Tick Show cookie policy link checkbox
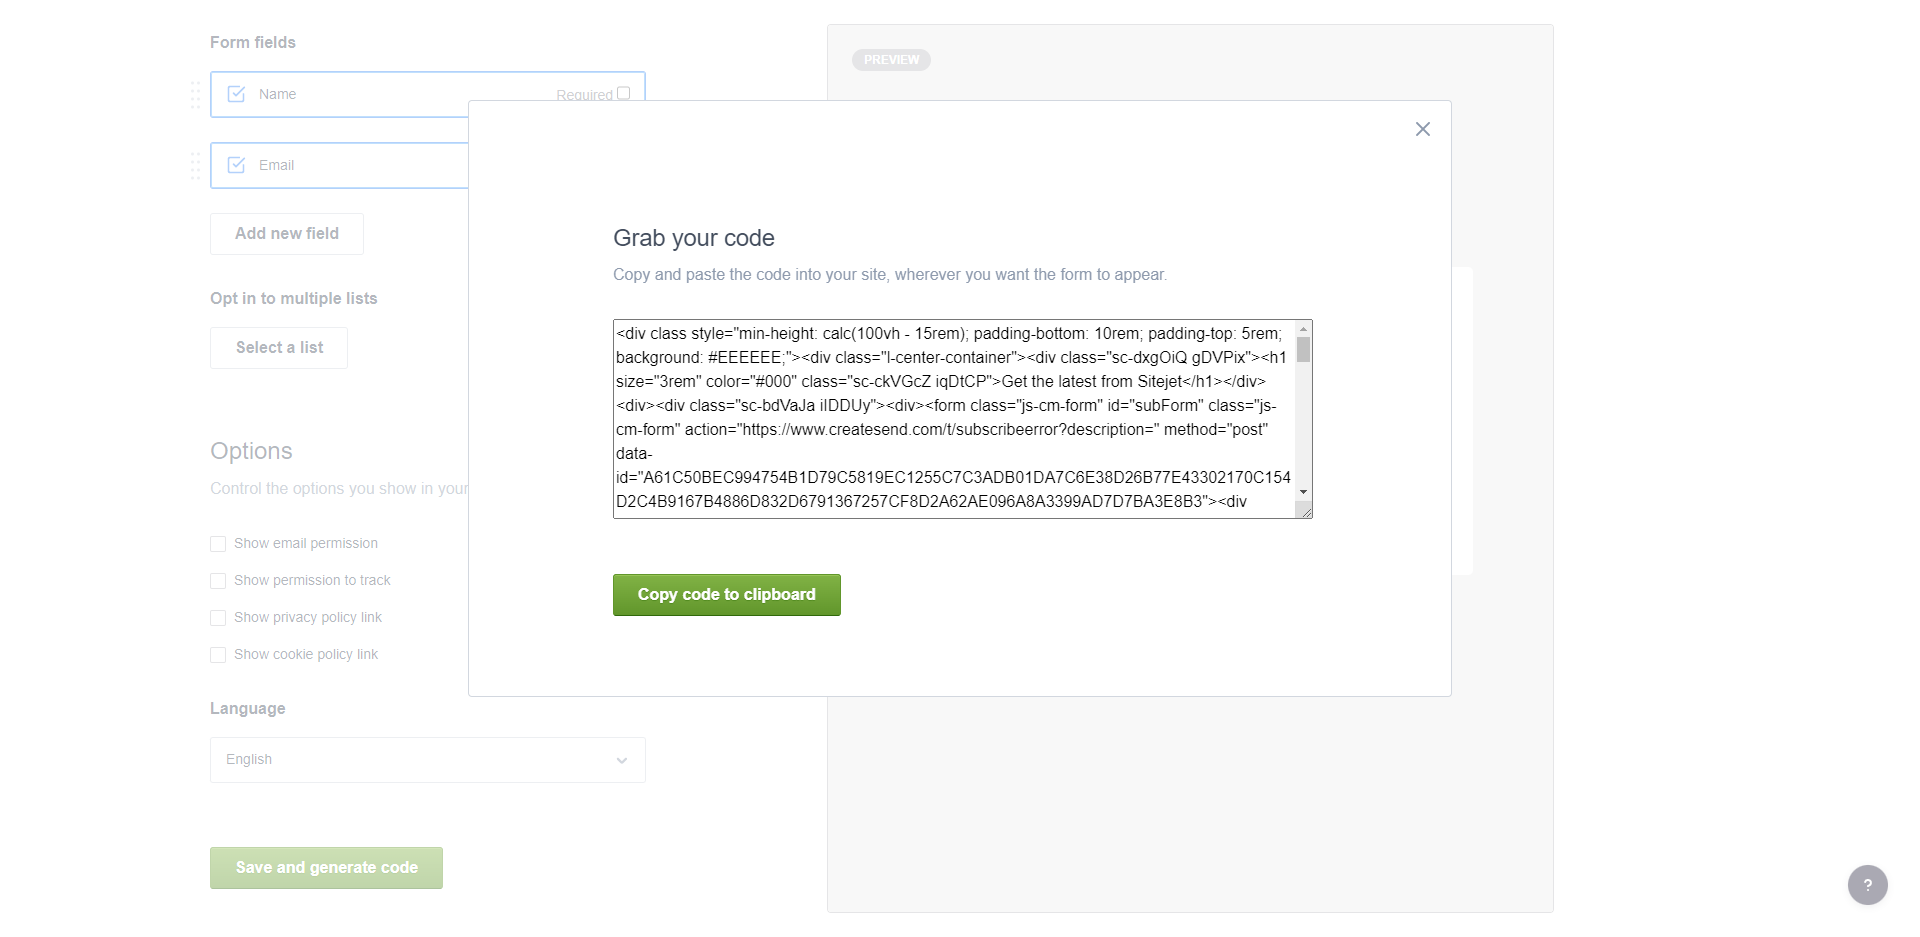 (x=218, y=655)
